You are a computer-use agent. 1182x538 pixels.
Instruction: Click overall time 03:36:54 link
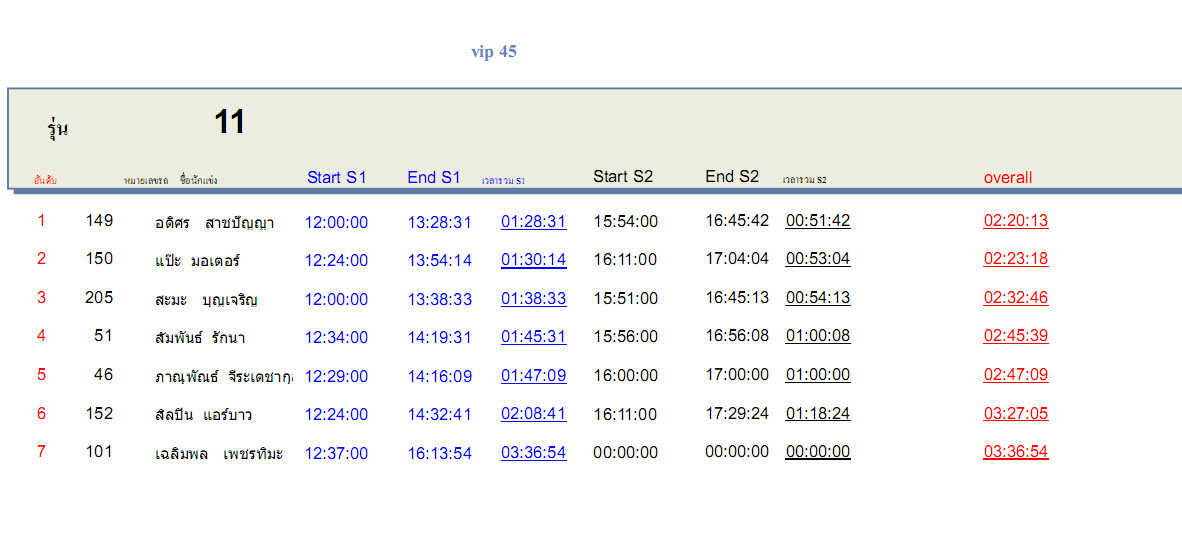coord(1015,452)
